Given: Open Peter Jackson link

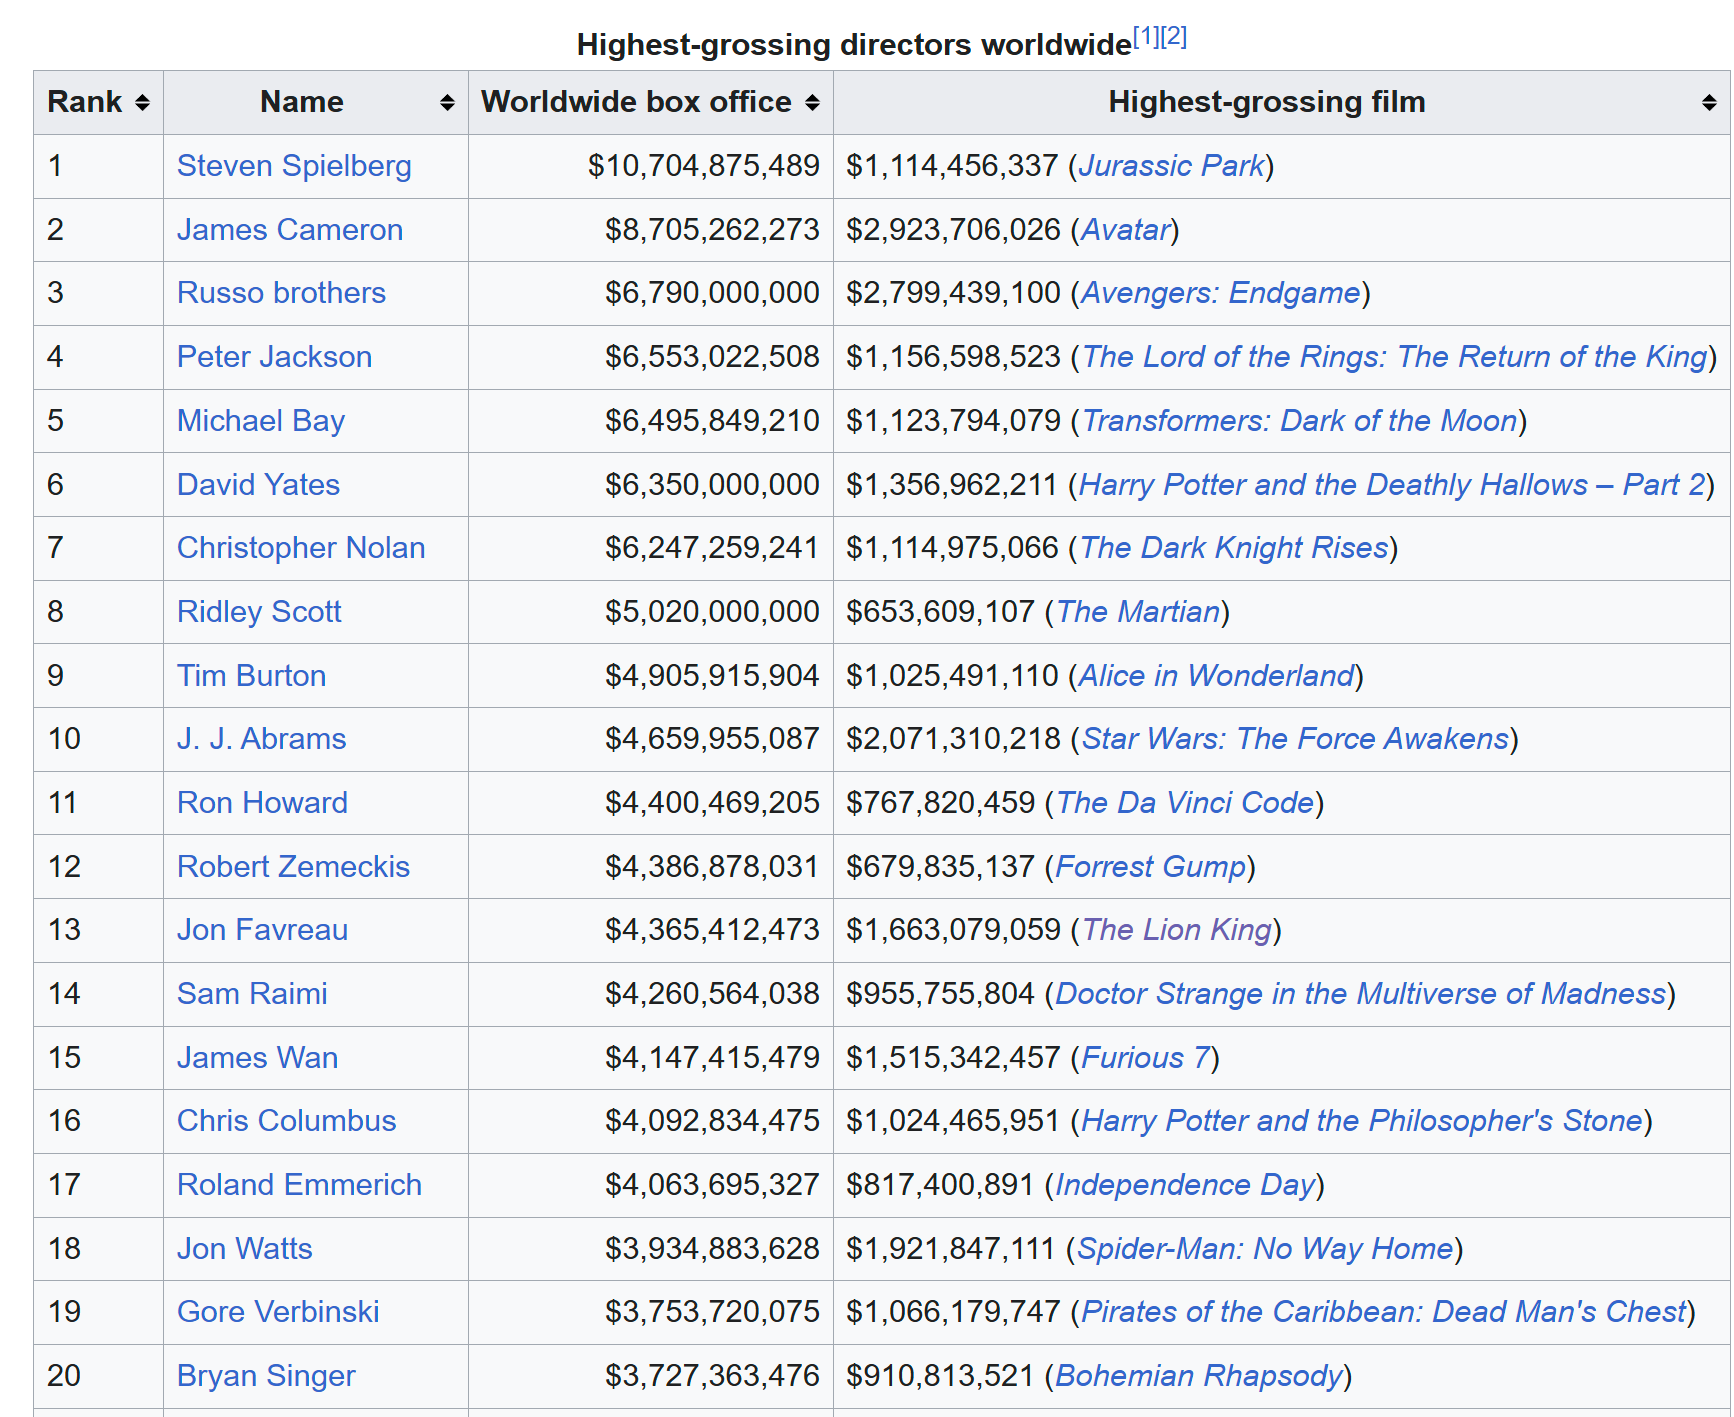Looking at the screenshot, I should 274,357.
